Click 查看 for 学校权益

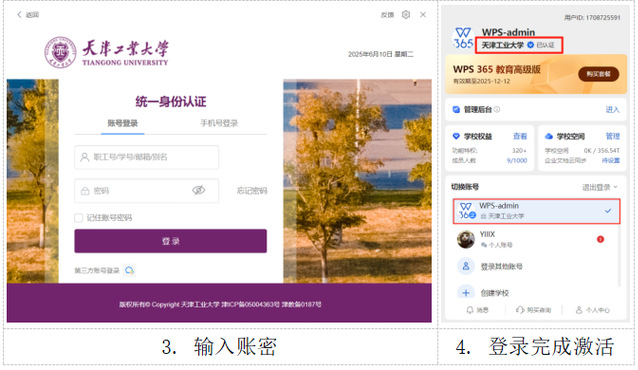coord(520,136)
